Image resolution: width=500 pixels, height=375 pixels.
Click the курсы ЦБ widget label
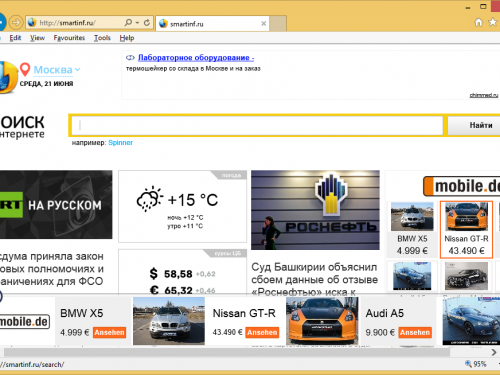pyautogui.click(x=227, y=254)
